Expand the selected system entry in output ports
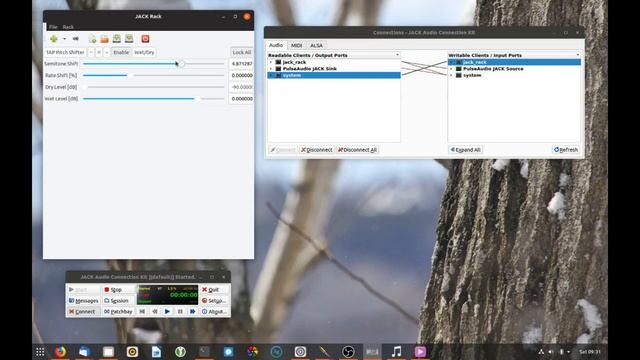Screen dimensions: 640x360 [x=271, y=75]
